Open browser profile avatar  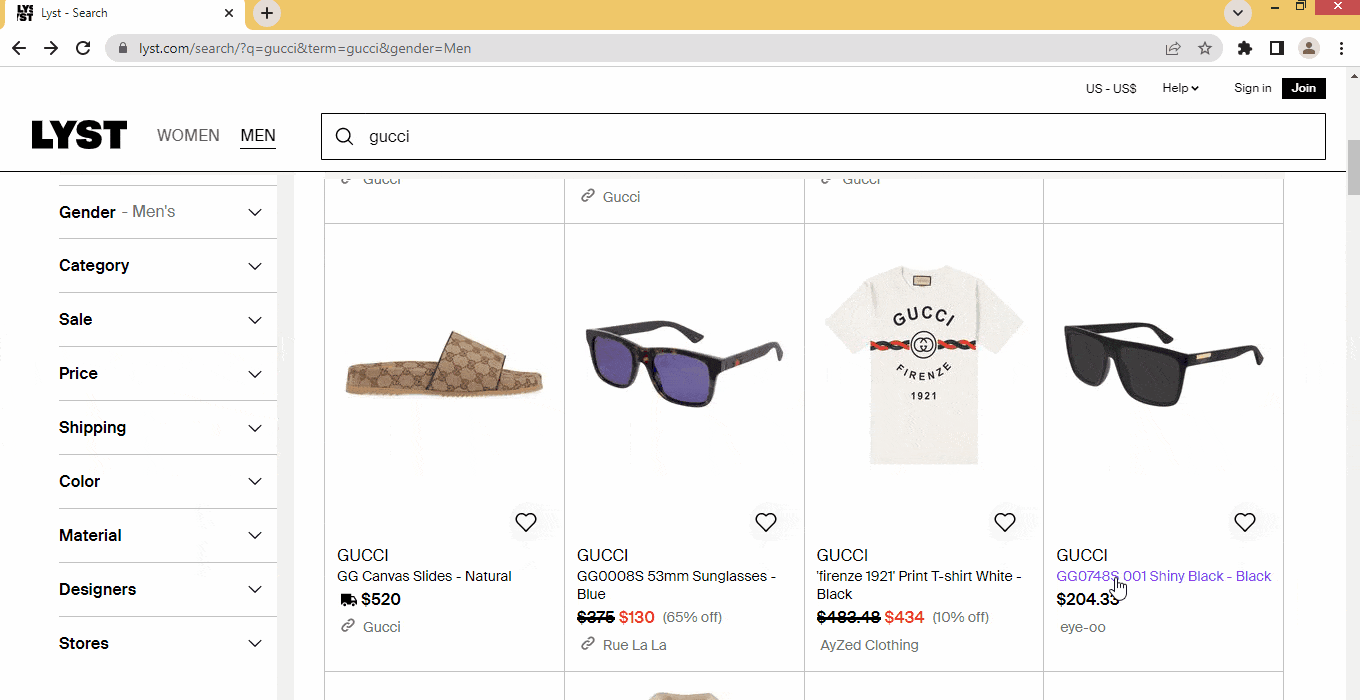pos(1309,48)
